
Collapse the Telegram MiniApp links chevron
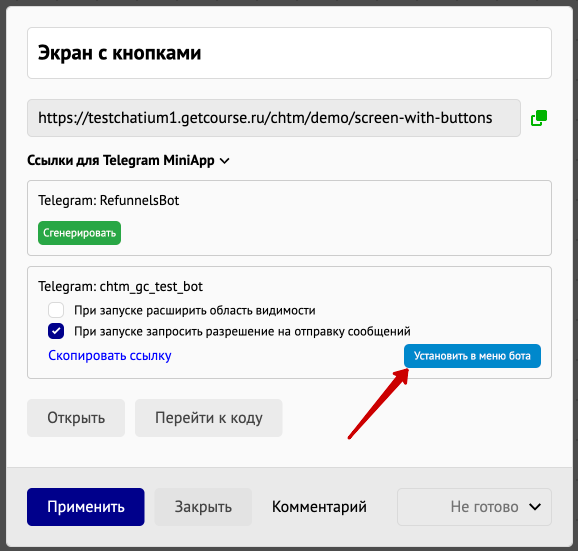224,161
